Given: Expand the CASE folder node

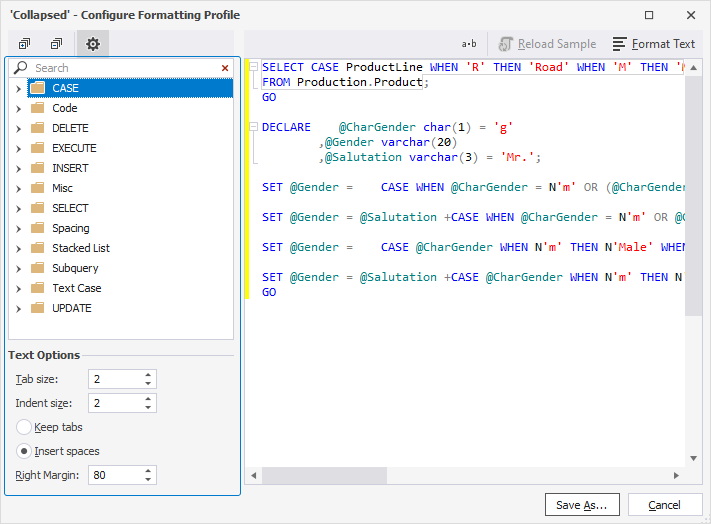Looking at the screenshot, I should 18,88.
